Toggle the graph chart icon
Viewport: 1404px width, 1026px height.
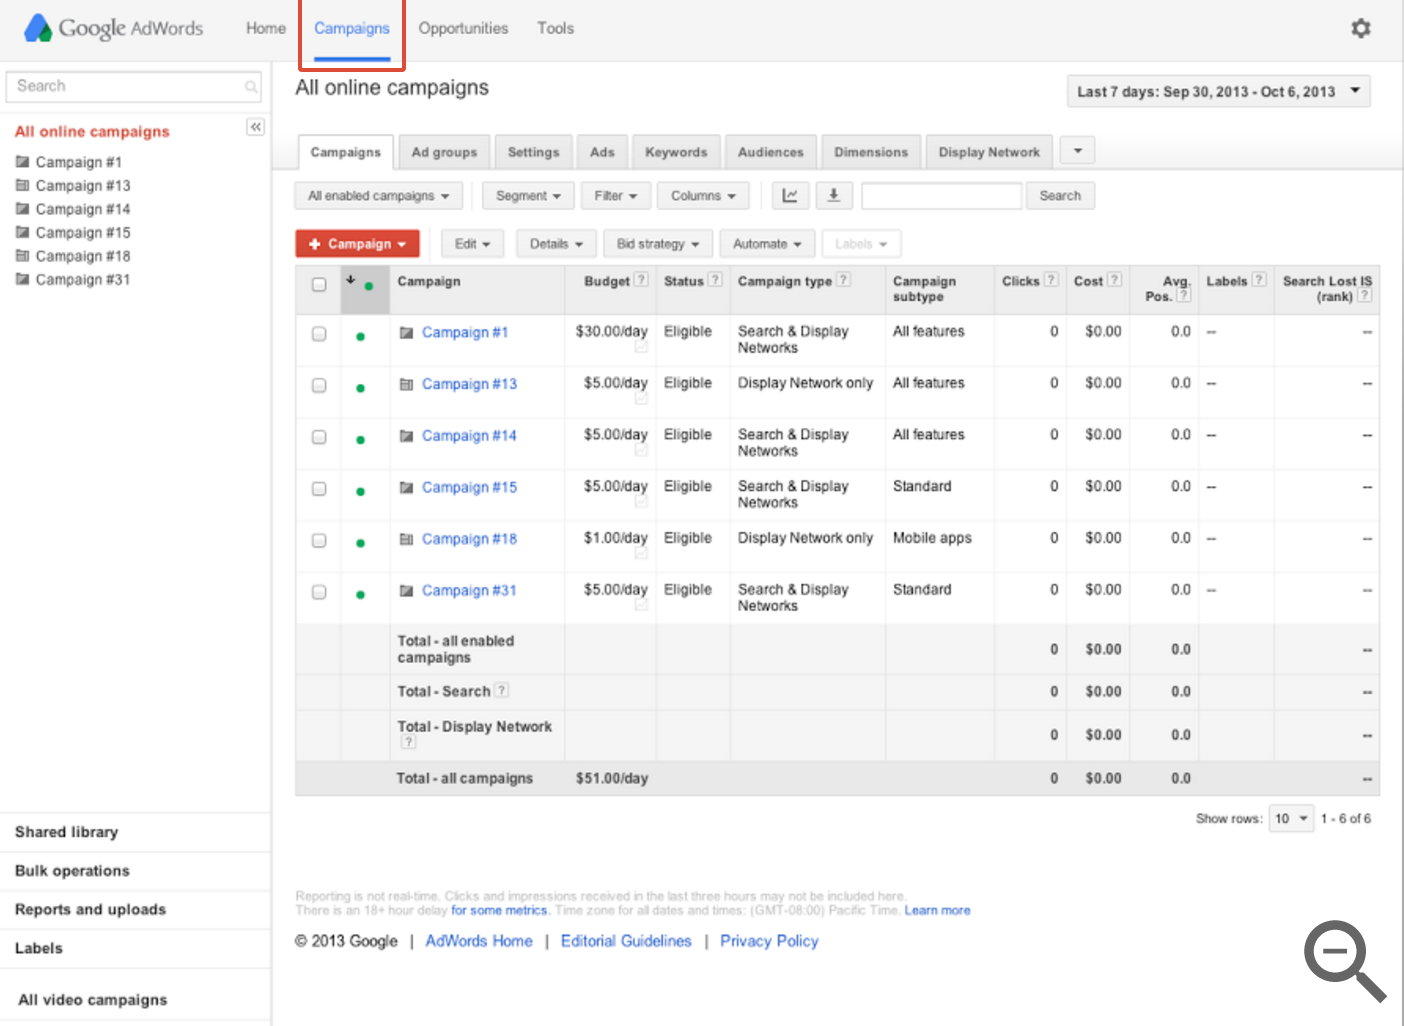tap(790, 196)
